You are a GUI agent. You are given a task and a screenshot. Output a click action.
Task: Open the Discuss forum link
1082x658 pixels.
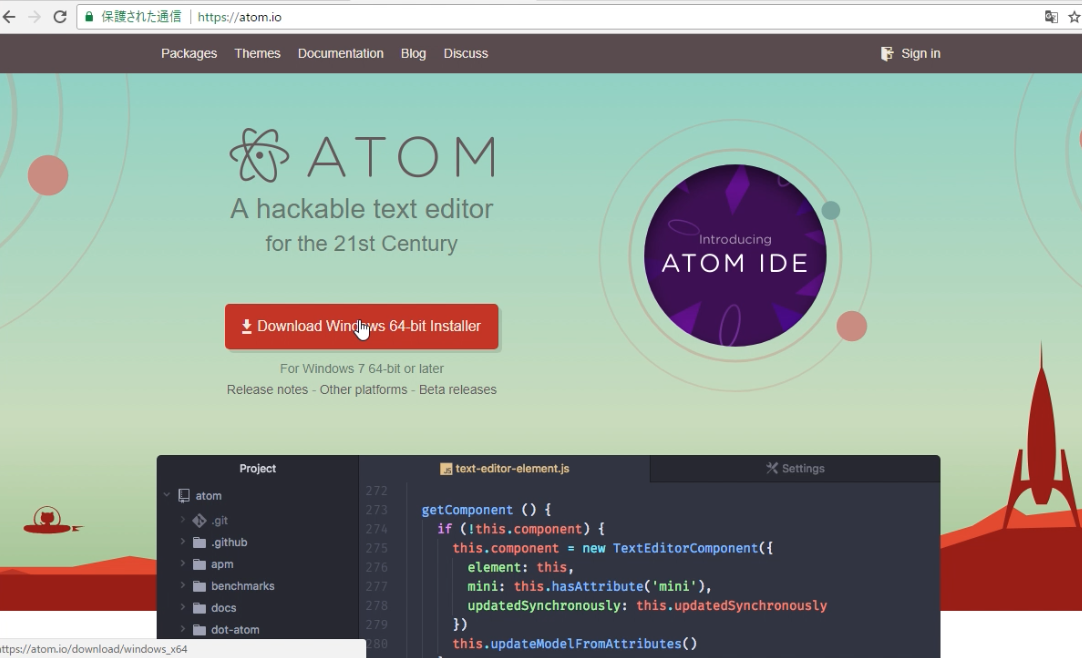466,54
